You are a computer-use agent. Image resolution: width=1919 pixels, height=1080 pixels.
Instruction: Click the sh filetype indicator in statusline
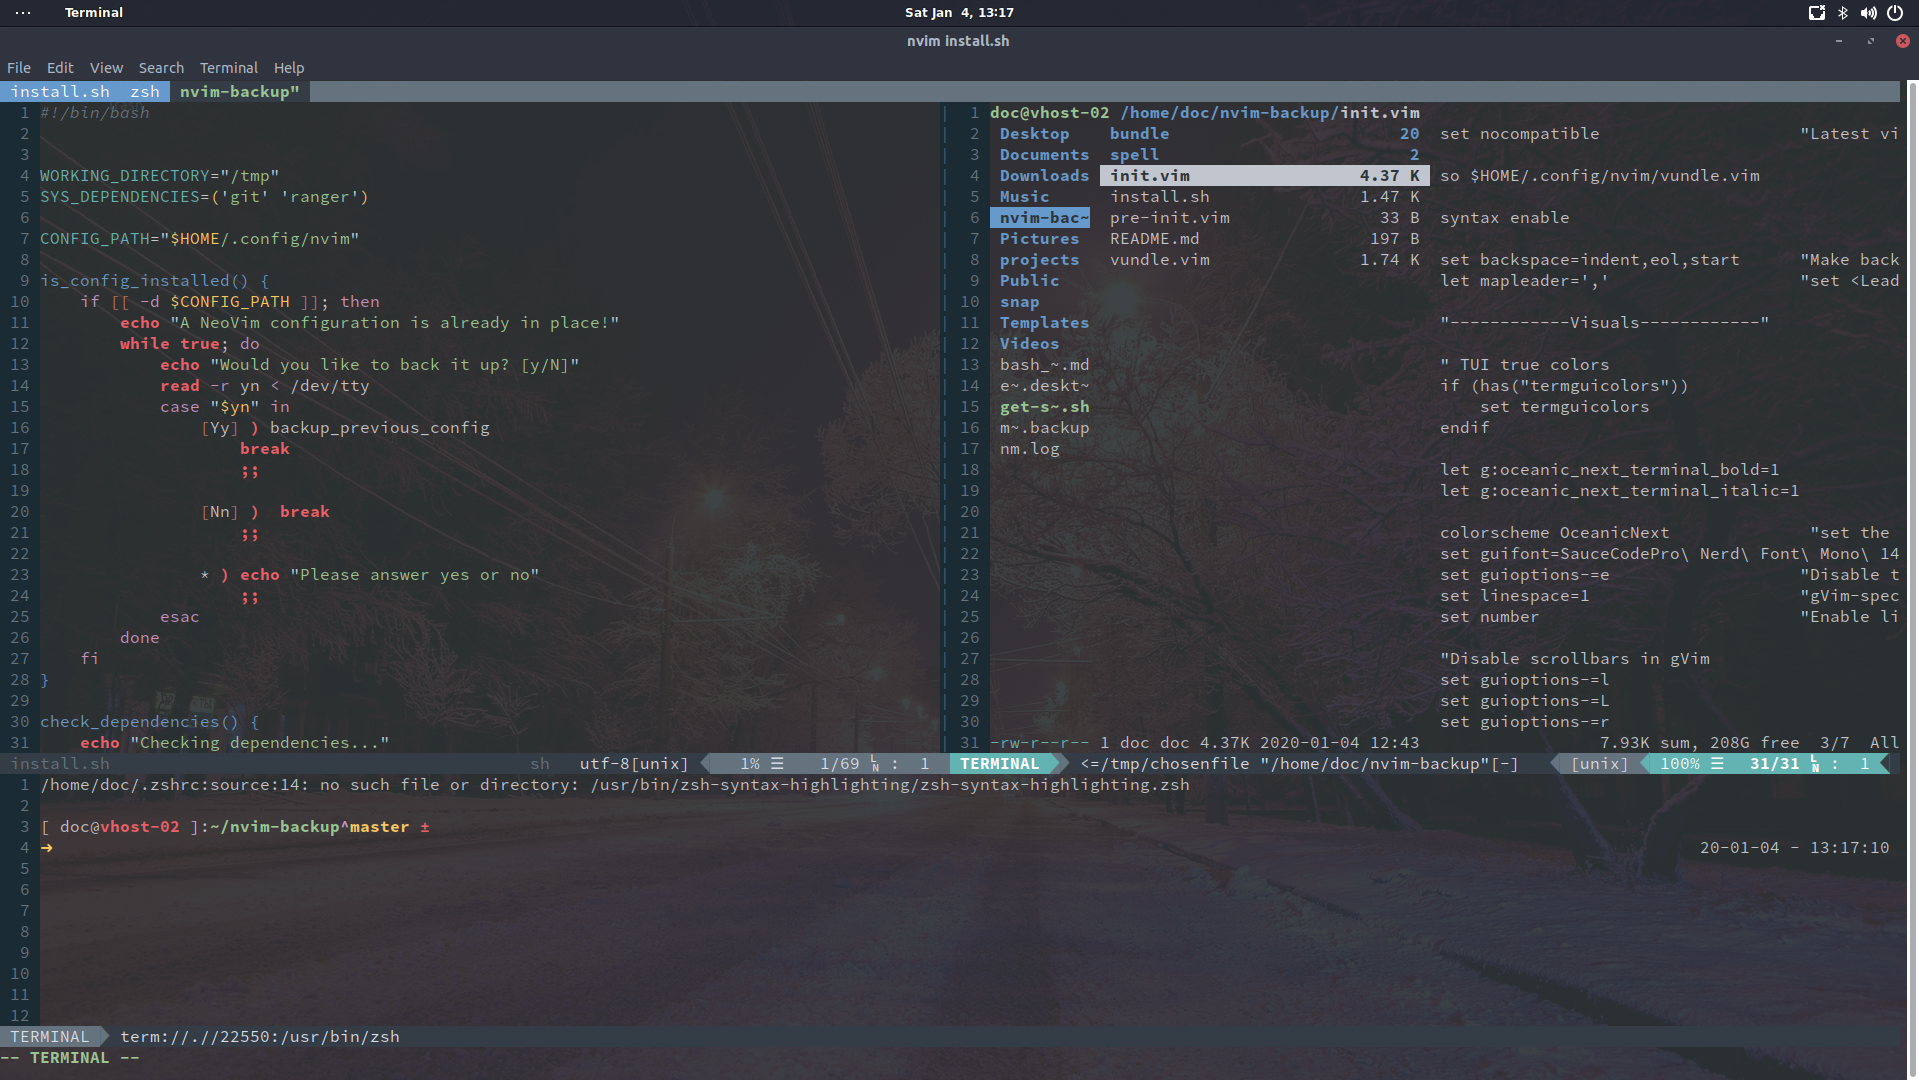(x=540, y=764)
